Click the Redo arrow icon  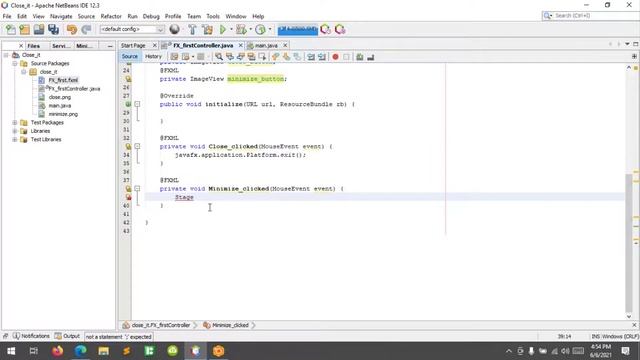(x=86, y=29)
